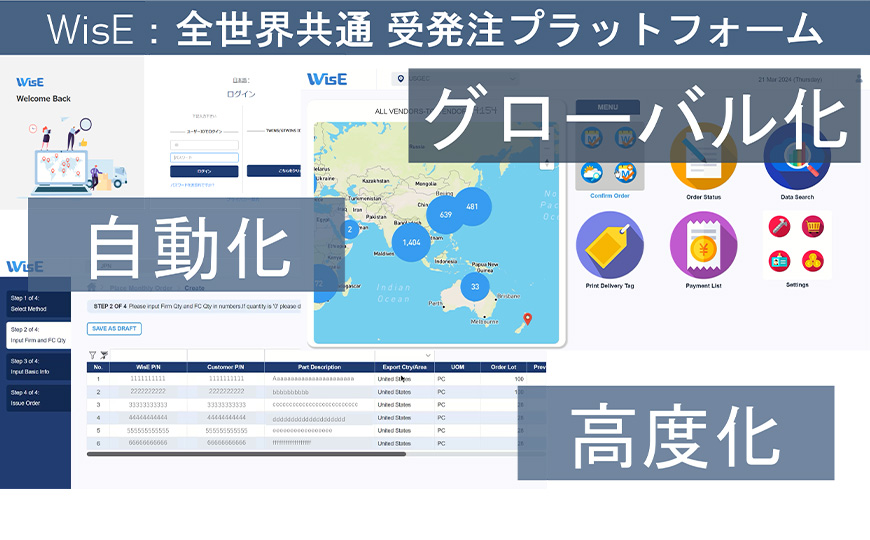The height and width of the screenshot is (540, 870).
Task: Click the blue ログイン button under the password field
Action: click(204, 171)
